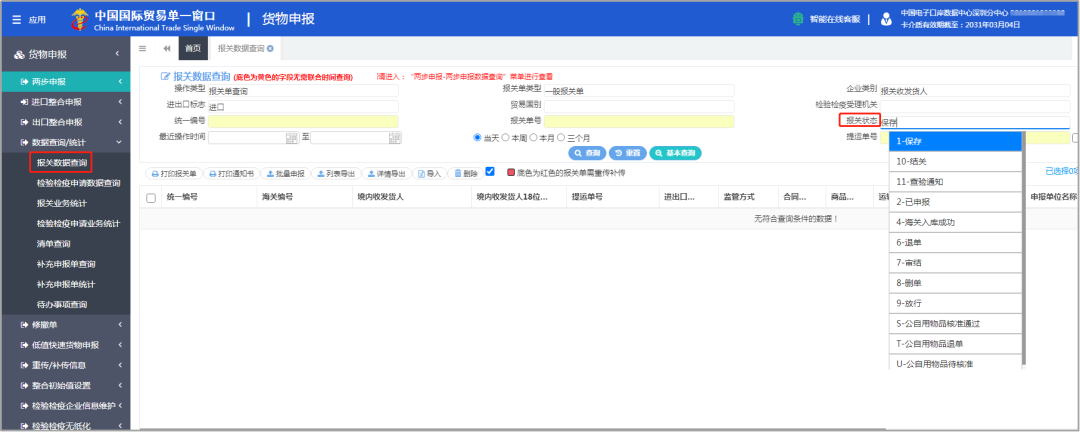Click the user profile avatar icon

click(886, 19)
